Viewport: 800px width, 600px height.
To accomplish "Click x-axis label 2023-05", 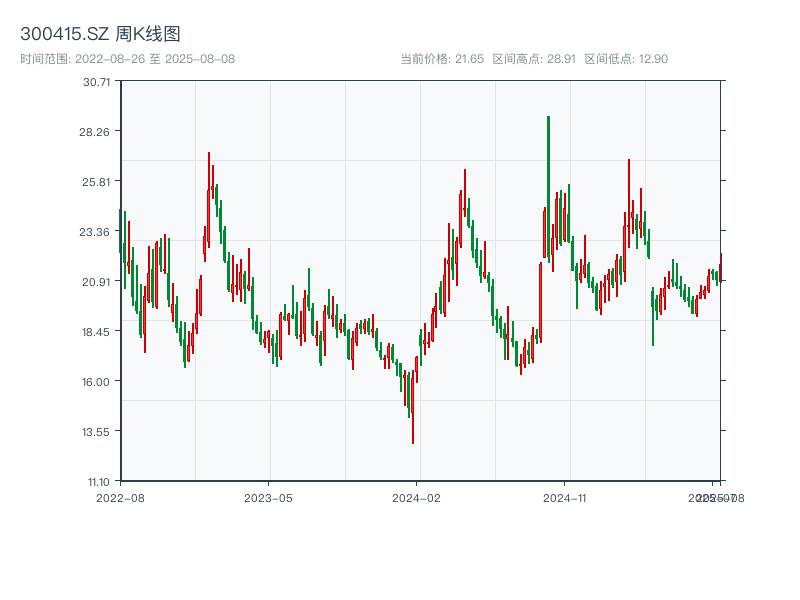I will (x=268, y=498).
